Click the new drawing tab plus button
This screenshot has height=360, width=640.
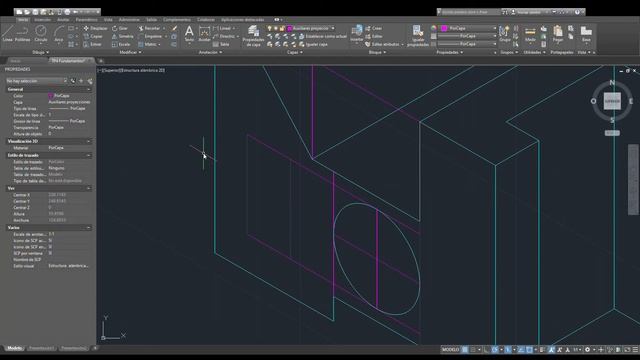pos(101,61)
